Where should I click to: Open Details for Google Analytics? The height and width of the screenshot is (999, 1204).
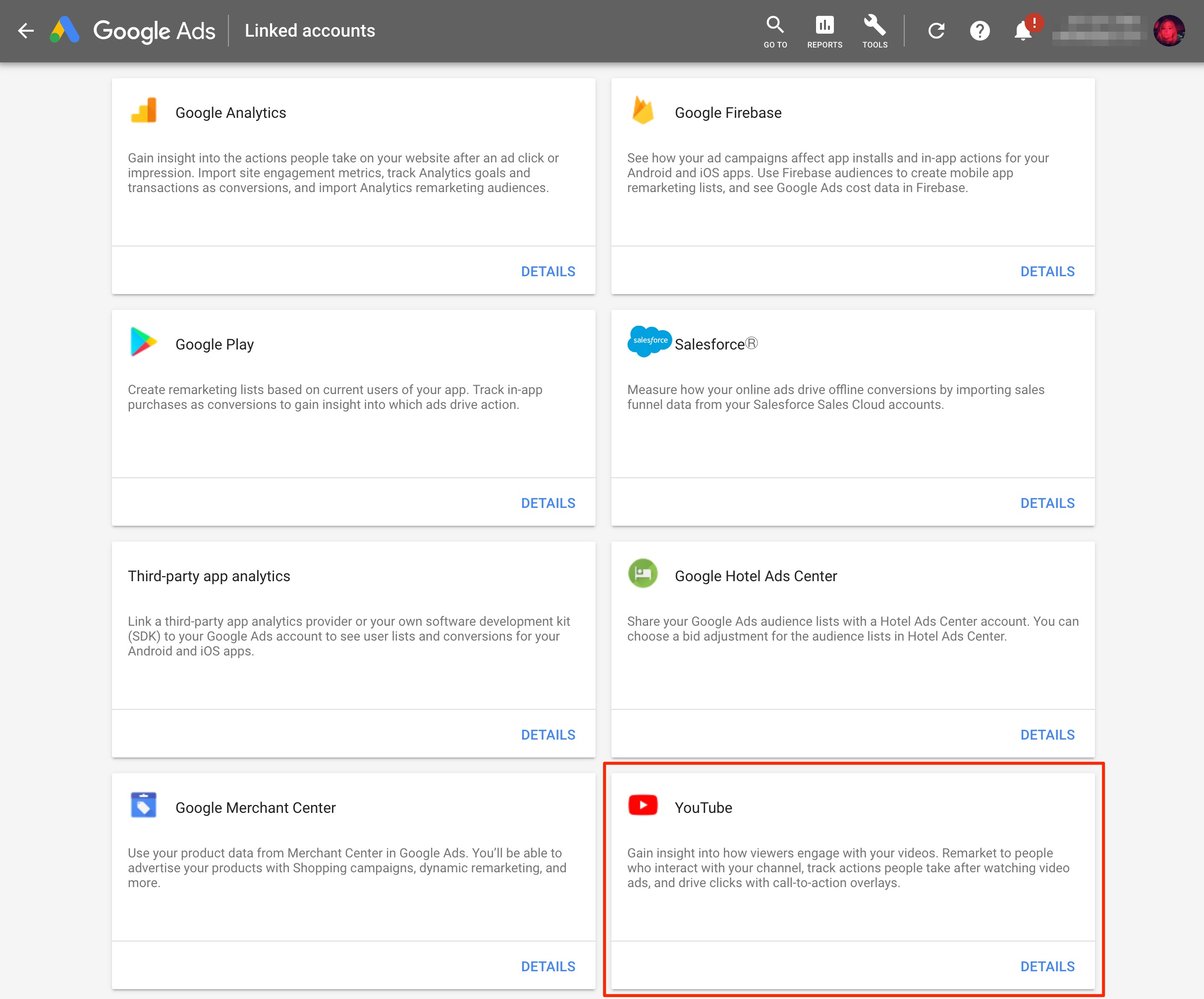[548, 271]
